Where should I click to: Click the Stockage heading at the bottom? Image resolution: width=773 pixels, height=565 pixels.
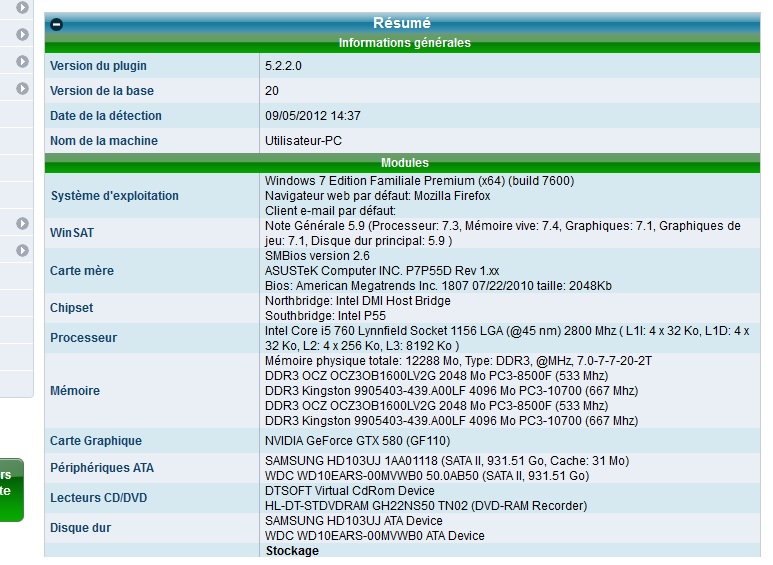(x=292, y=551)
